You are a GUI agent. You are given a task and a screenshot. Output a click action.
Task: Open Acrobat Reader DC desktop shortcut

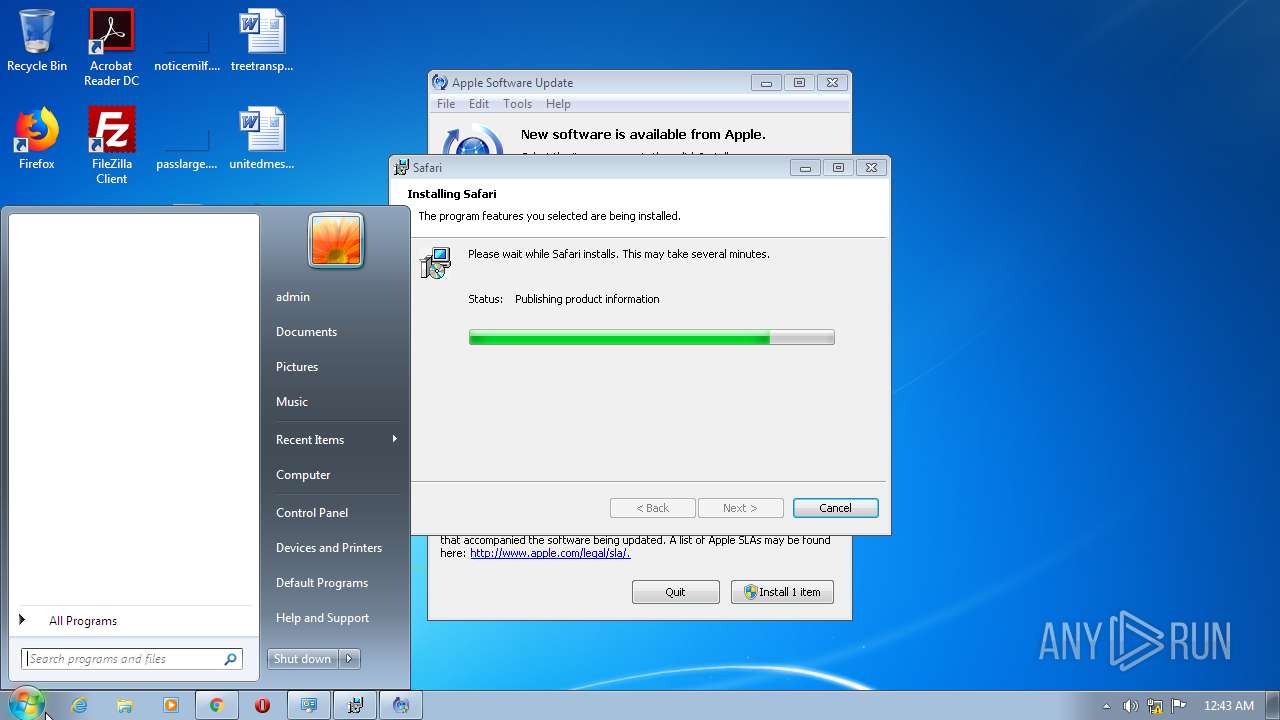tap(111, 48)
